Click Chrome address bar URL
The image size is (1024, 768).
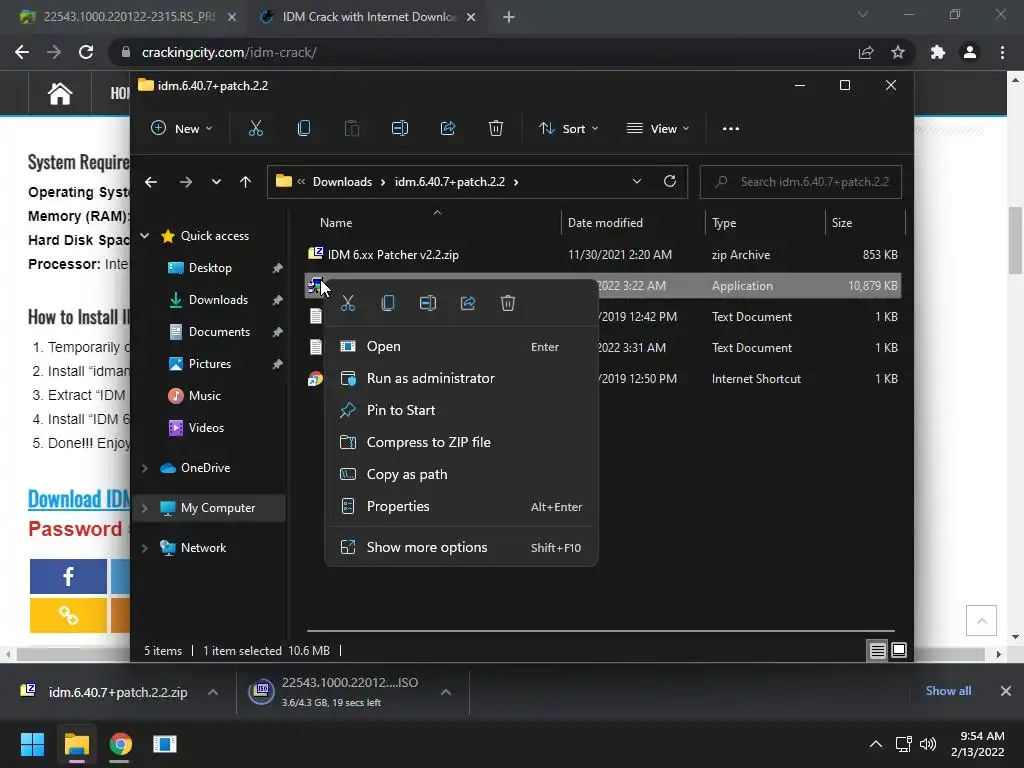click(x=229, y=52)
